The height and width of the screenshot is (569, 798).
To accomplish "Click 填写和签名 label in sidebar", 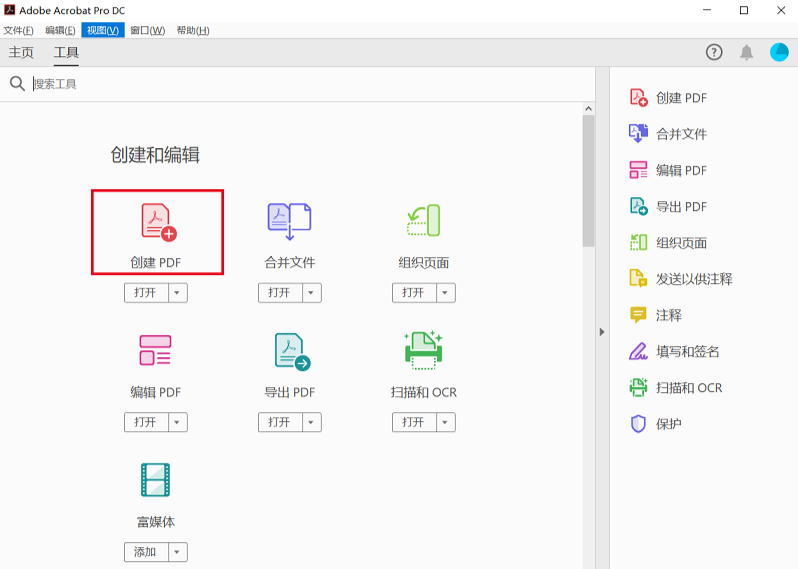I will tap(688, 352).
